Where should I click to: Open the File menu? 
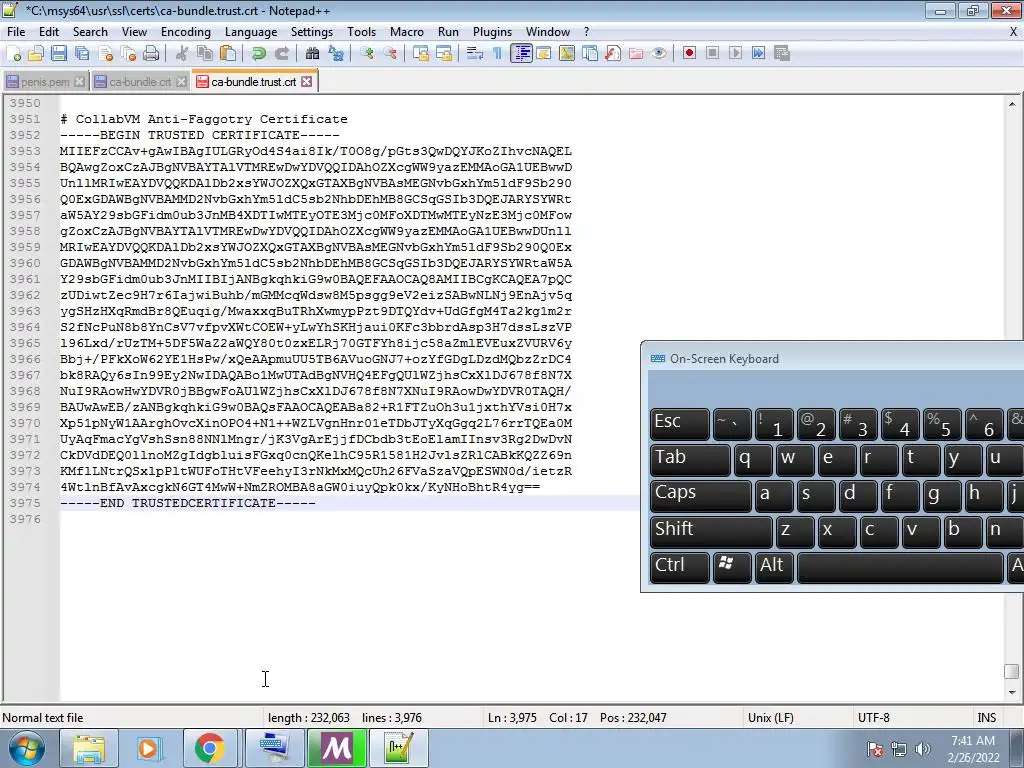(x=16, y=32)
